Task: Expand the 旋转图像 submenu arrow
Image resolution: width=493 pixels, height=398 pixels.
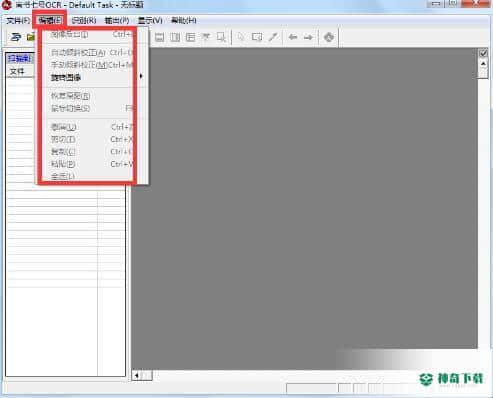Action: [x=141, y=76]
